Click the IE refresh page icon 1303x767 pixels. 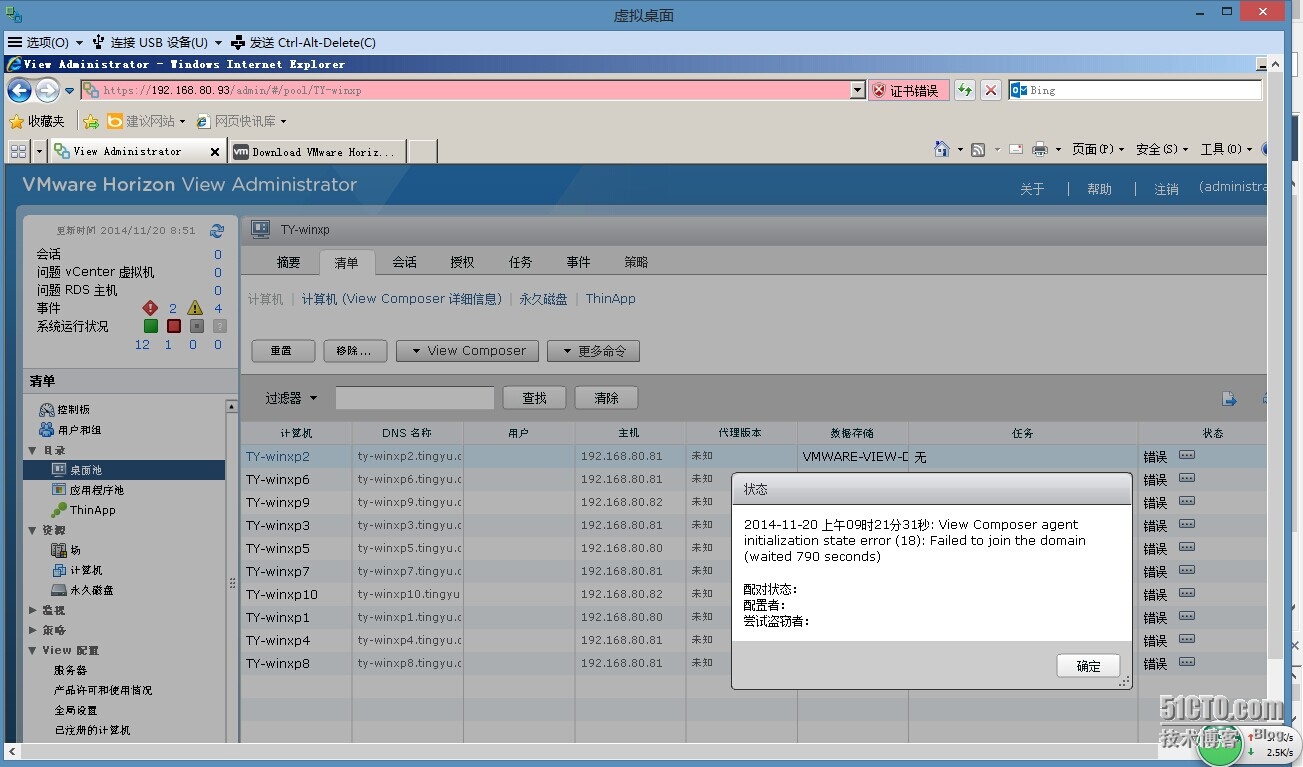(965, 90)
